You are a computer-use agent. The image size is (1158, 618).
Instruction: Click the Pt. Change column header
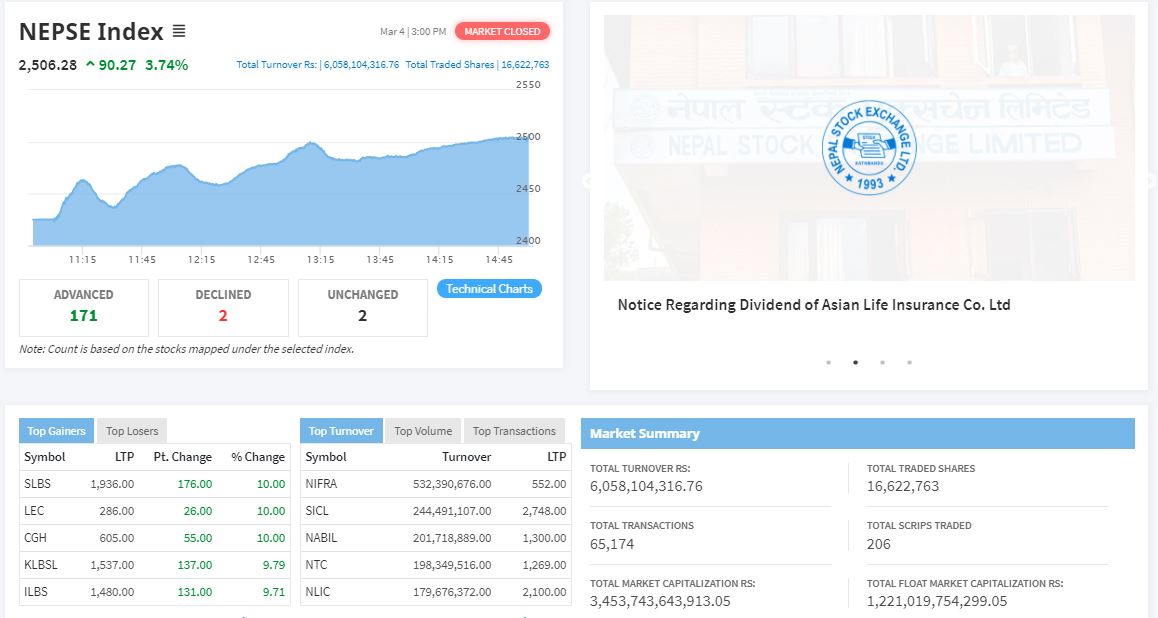pyautogui.click(x=182, y=457)
